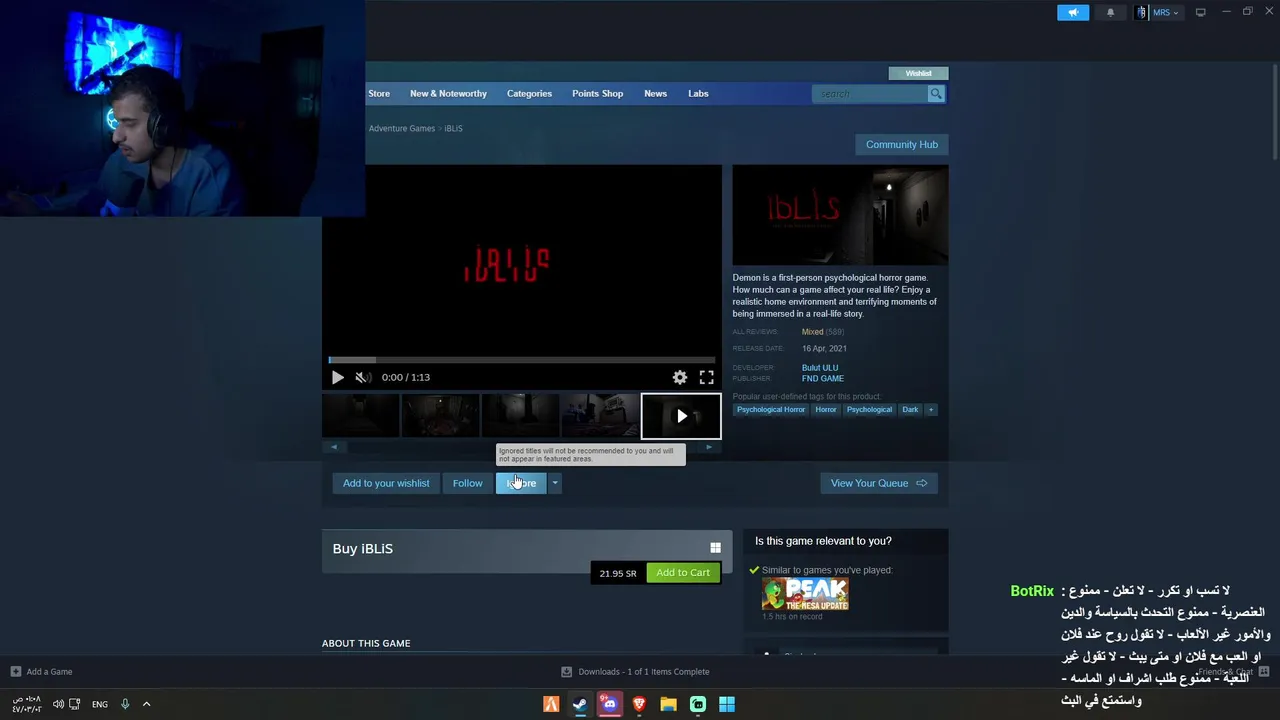Click the video progress bar

pos(522,360)
